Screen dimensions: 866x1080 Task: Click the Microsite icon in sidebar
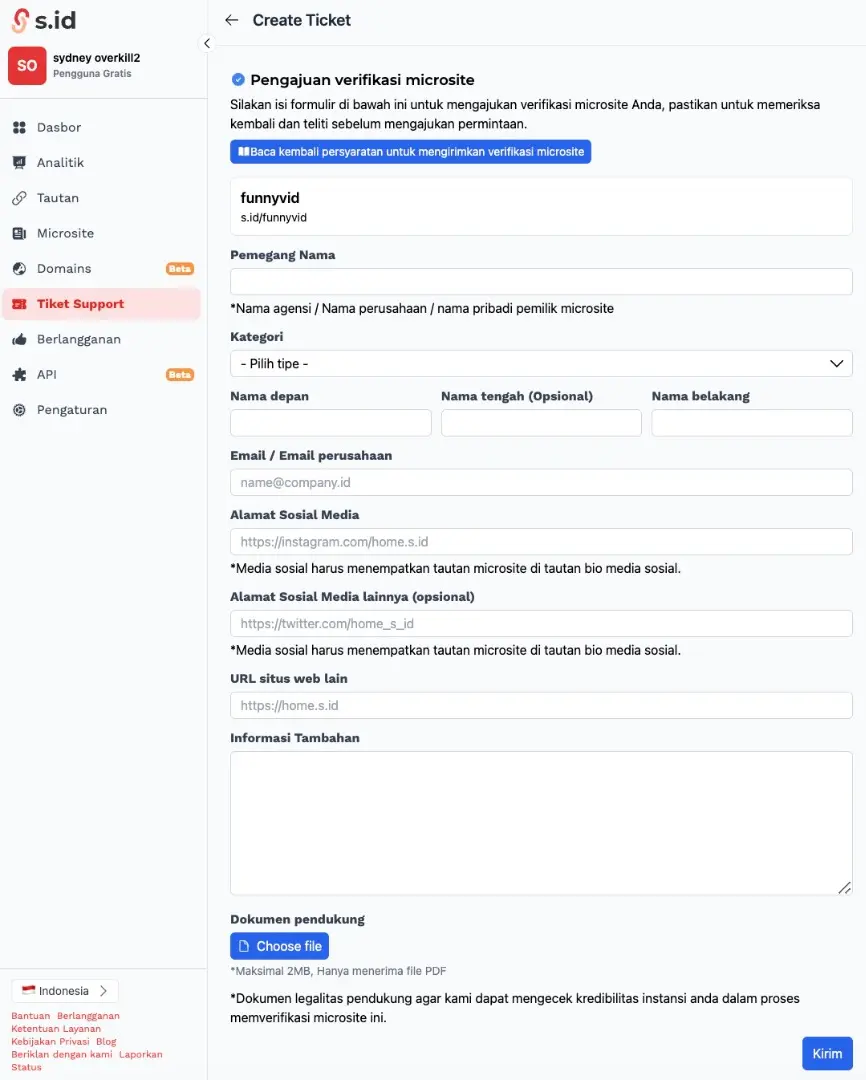(x=19, y=233)
